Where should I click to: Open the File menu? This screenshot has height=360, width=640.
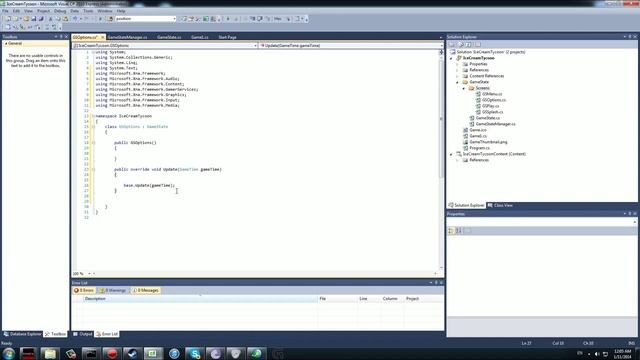(x=5, y=11)
